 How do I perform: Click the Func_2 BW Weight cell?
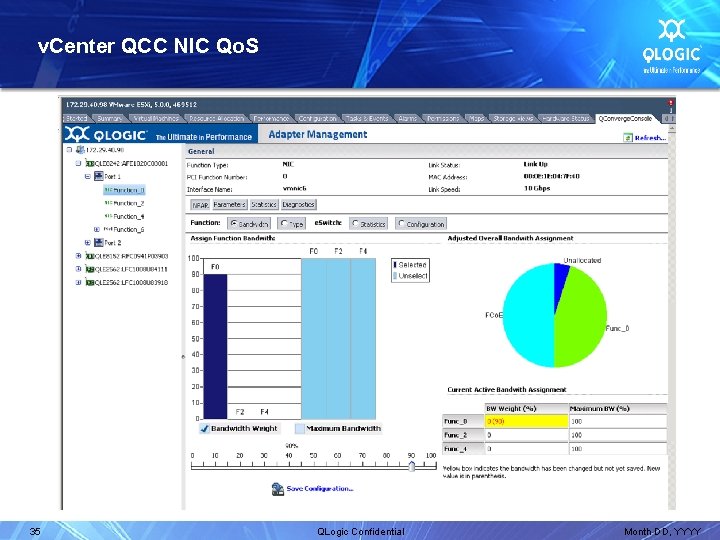(x=526, y=435)
